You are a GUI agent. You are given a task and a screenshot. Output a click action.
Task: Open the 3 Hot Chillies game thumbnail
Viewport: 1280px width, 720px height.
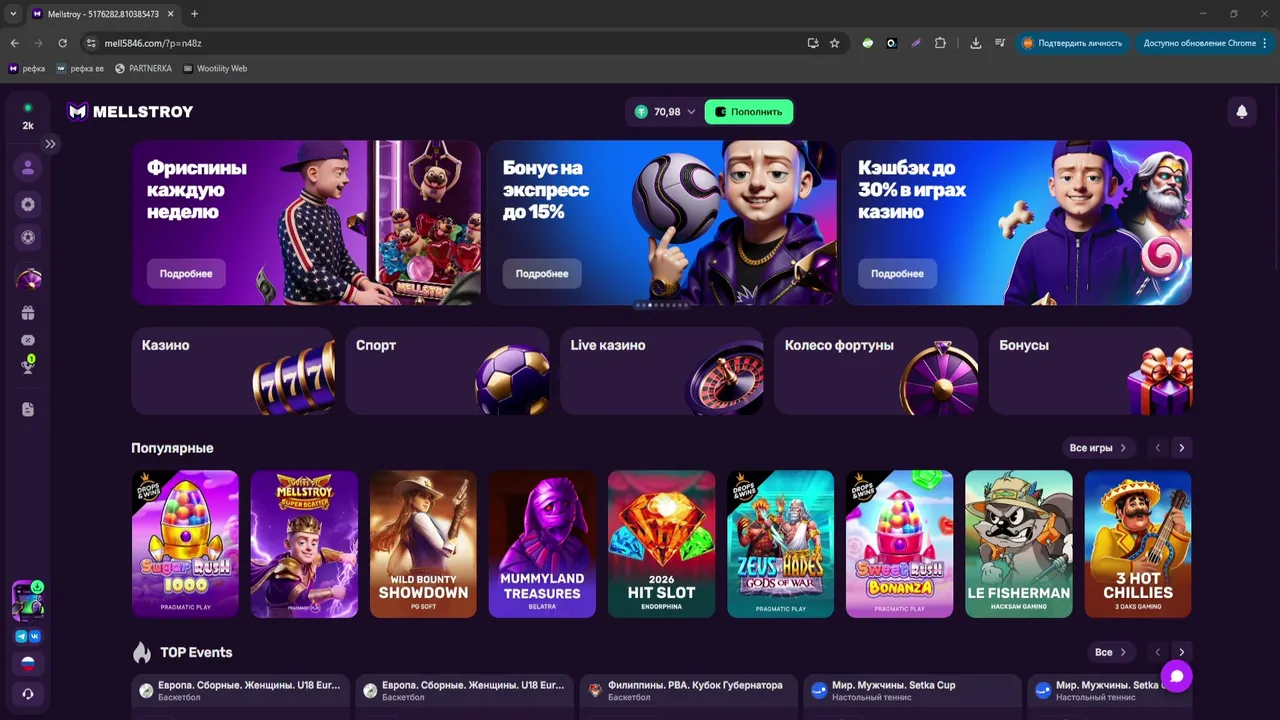[1138, 544]
